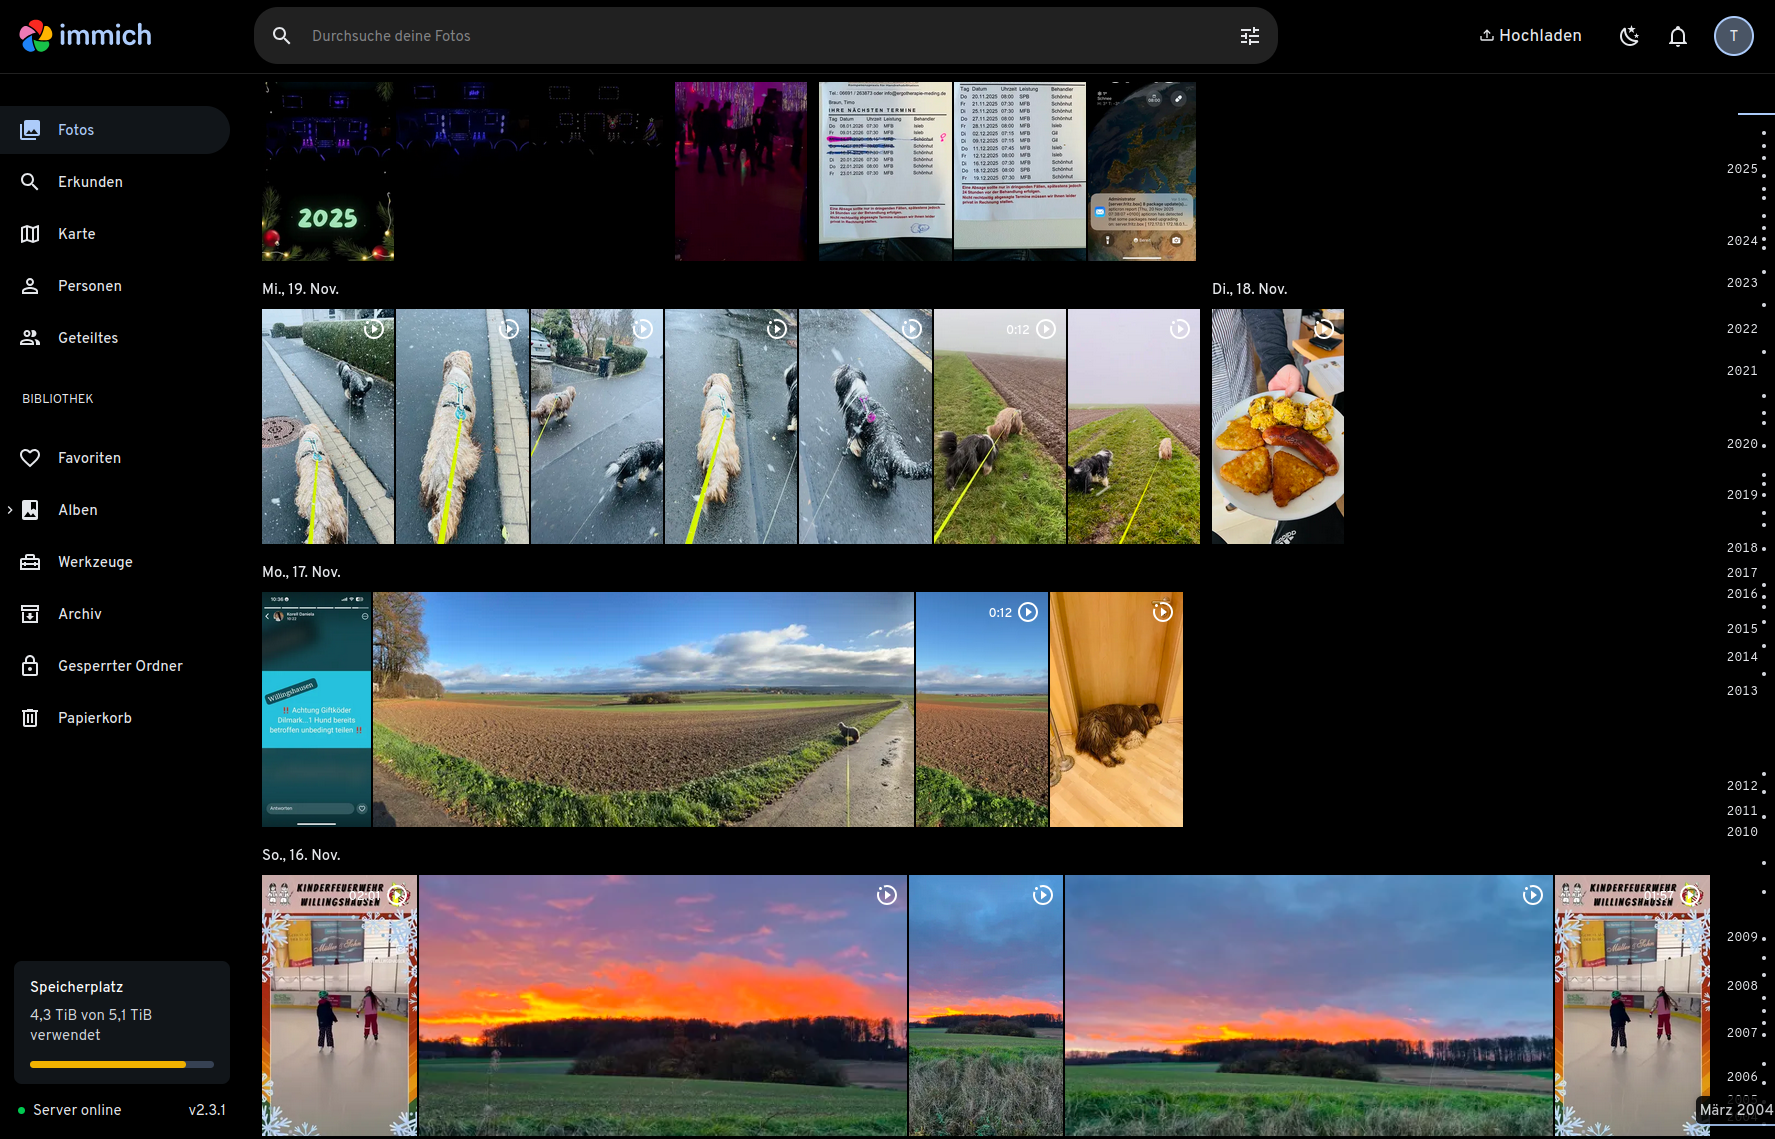Image resolution: width=1775 pixels, height=1139 pixels.
Task: Open Karte map view
Action: pyautogui.click(x=76, y=234)
